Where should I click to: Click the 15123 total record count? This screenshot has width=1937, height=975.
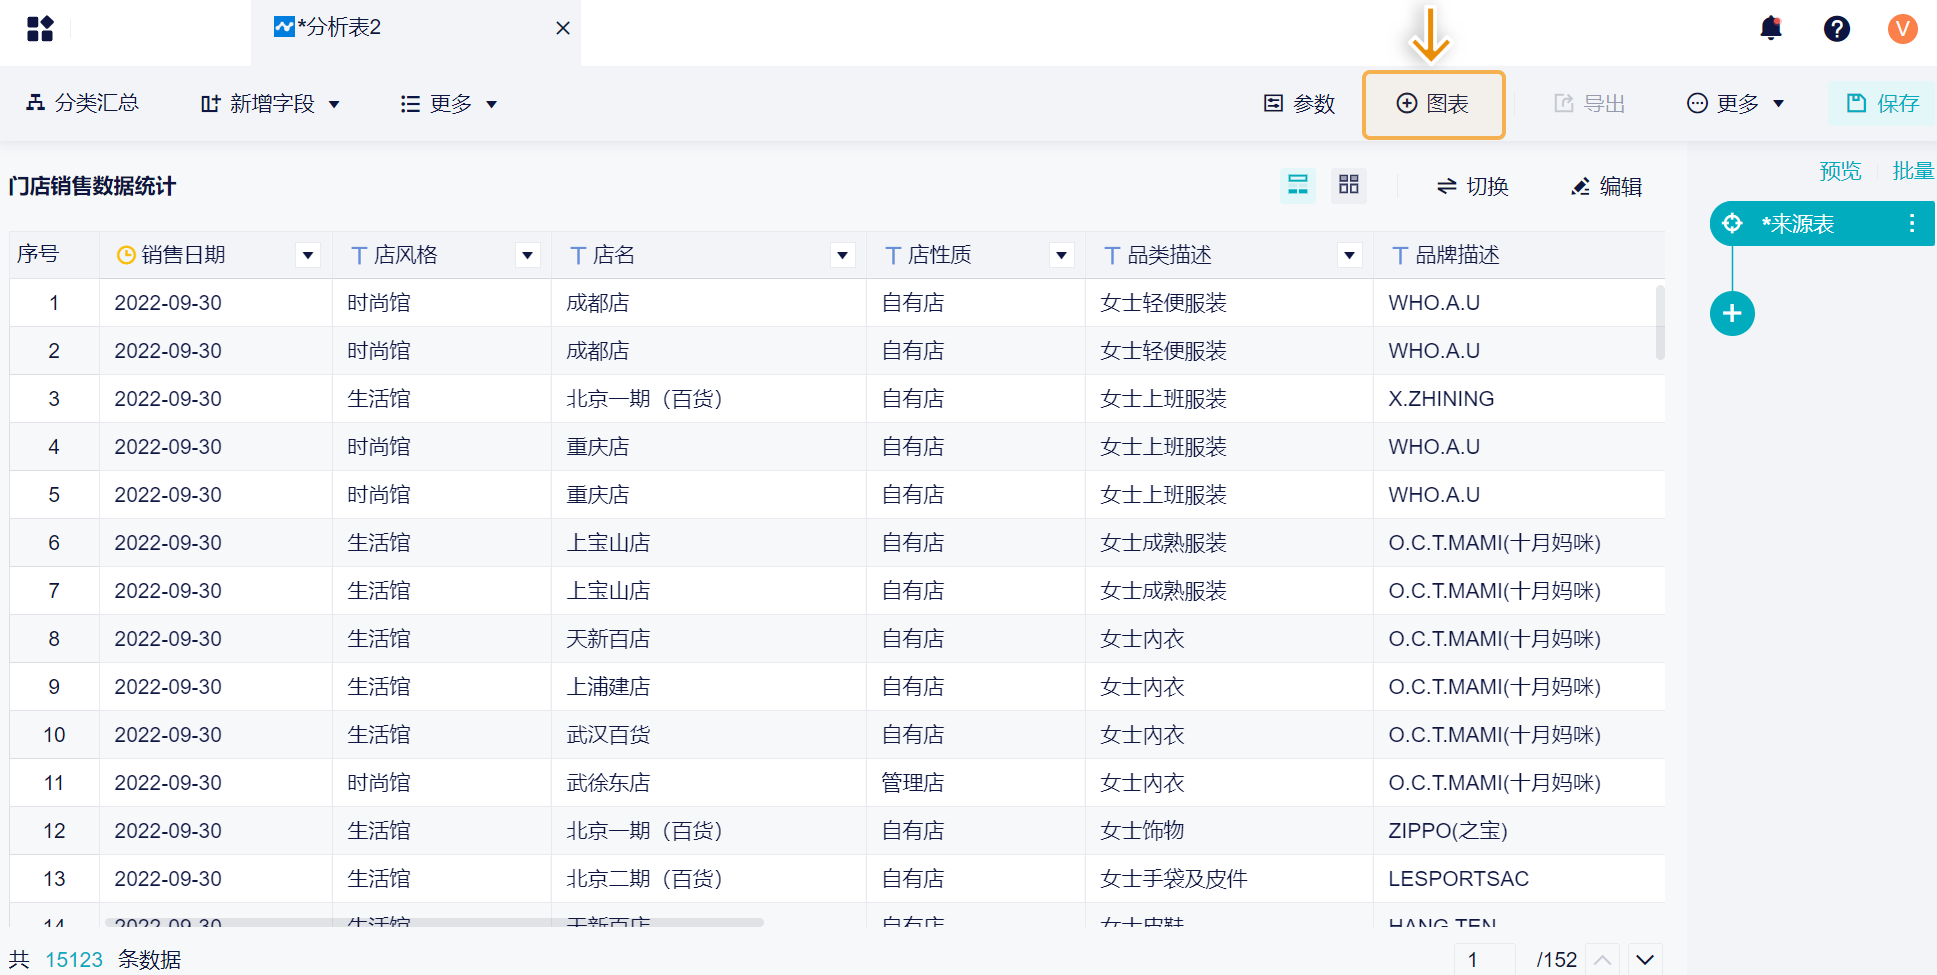(x=74, y=960)
